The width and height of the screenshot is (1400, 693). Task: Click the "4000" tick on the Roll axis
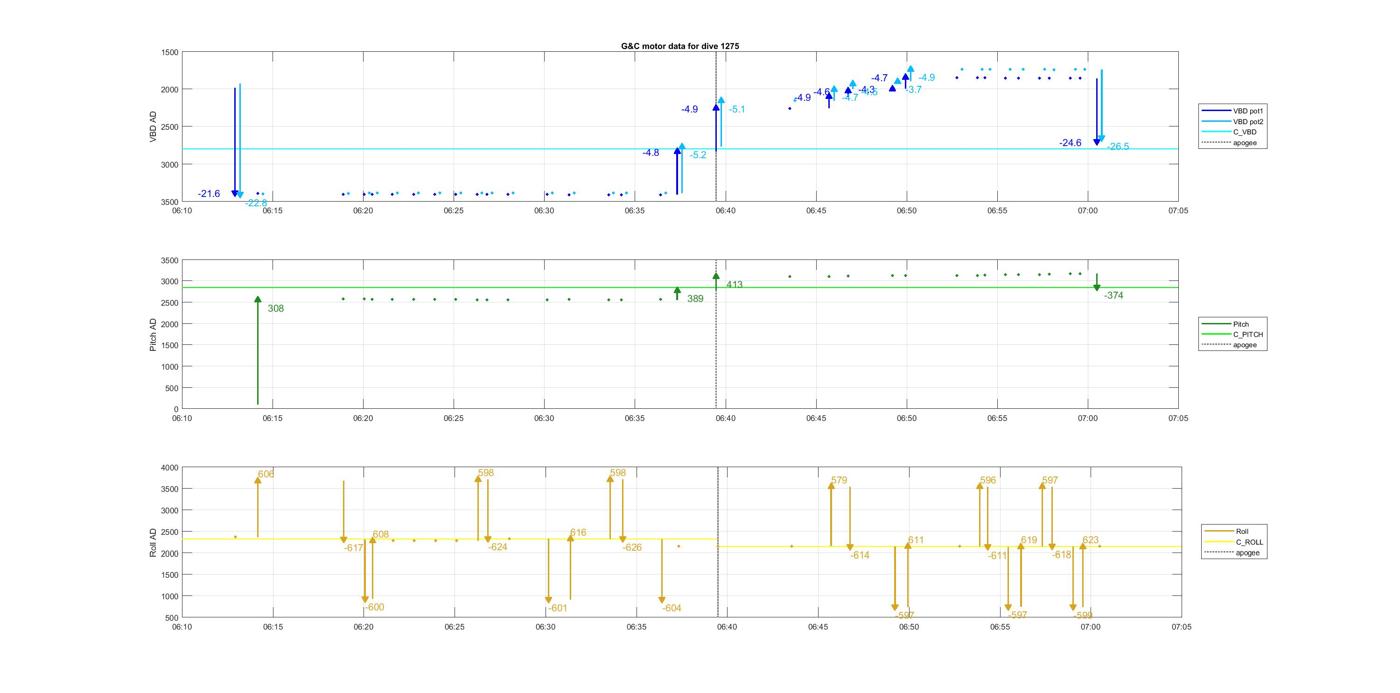click(x=170, y=468)
